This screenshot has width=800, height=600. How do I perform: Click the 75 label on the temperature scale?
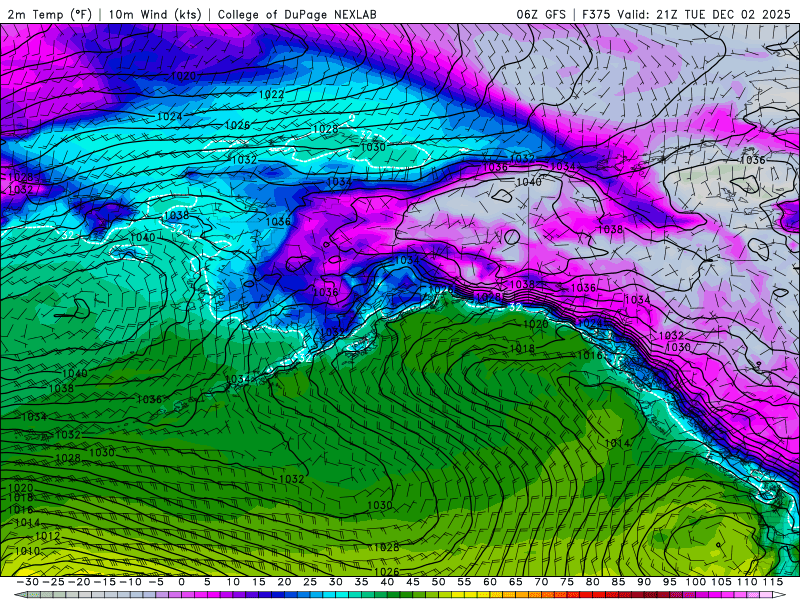tap(567, 582)
